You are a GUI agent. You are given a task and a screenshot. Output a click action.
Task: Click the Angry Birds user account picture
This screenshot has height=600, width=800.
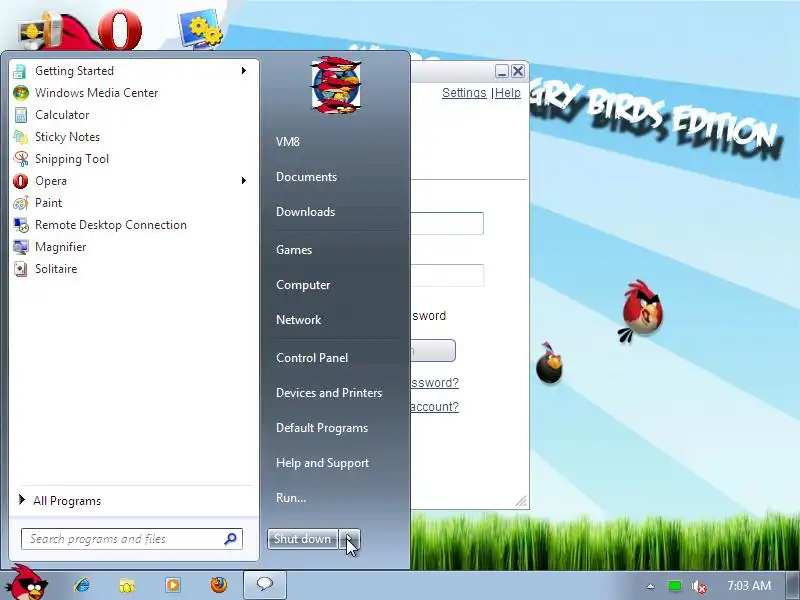click(x=336, y=85)
